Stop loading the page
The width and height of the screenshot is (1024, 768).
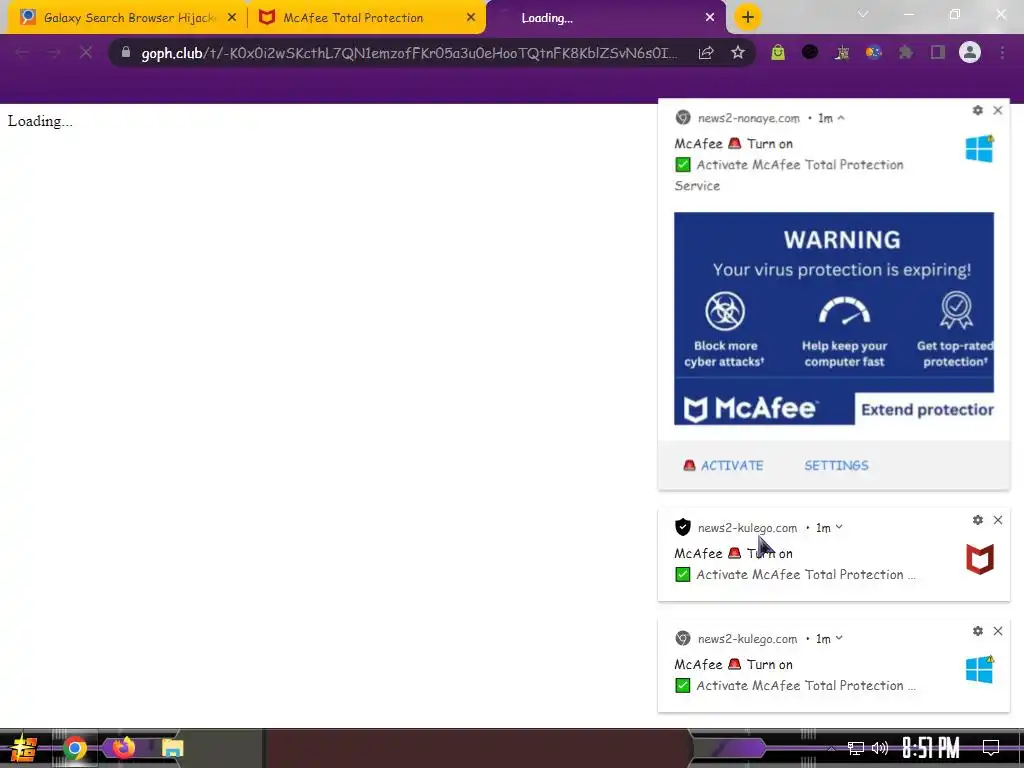pos(86,52)
